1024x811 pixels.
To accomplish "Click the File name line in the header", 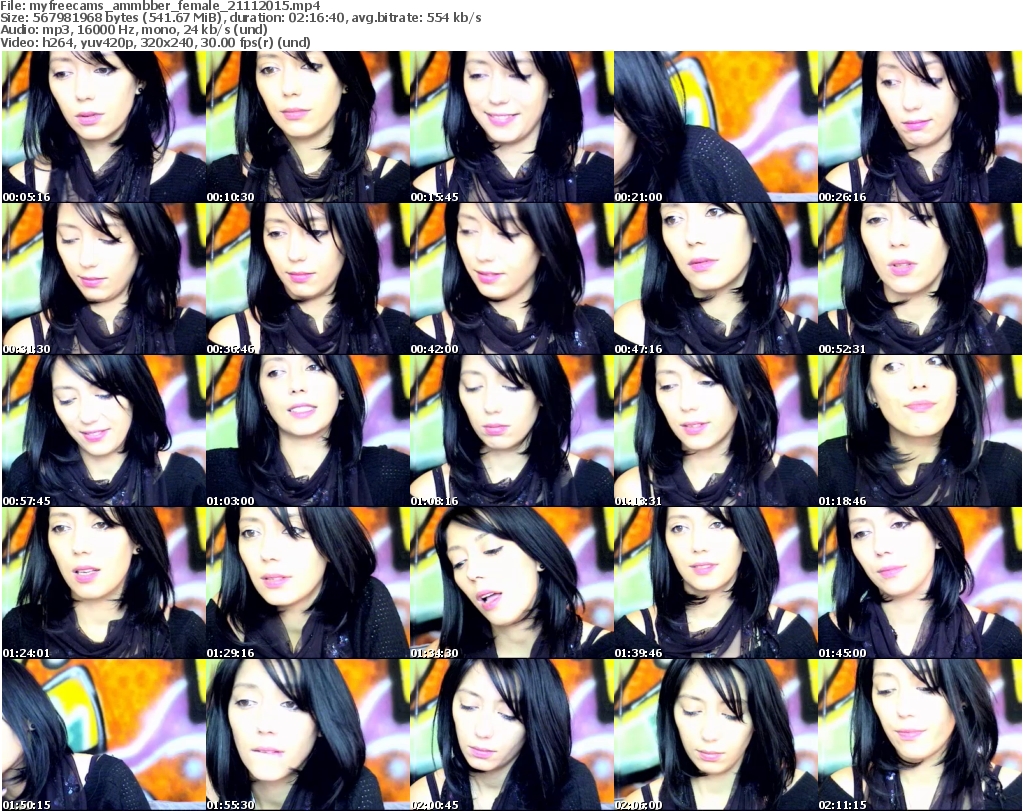I will 161,6.
